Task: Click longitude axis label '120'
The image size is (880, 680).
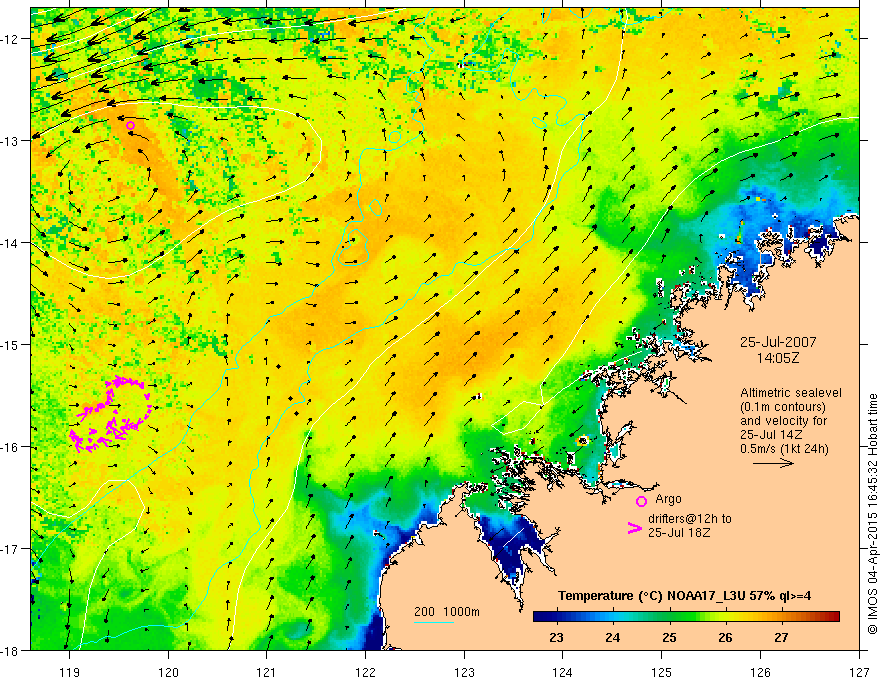Action: click(x=168, y=672)
